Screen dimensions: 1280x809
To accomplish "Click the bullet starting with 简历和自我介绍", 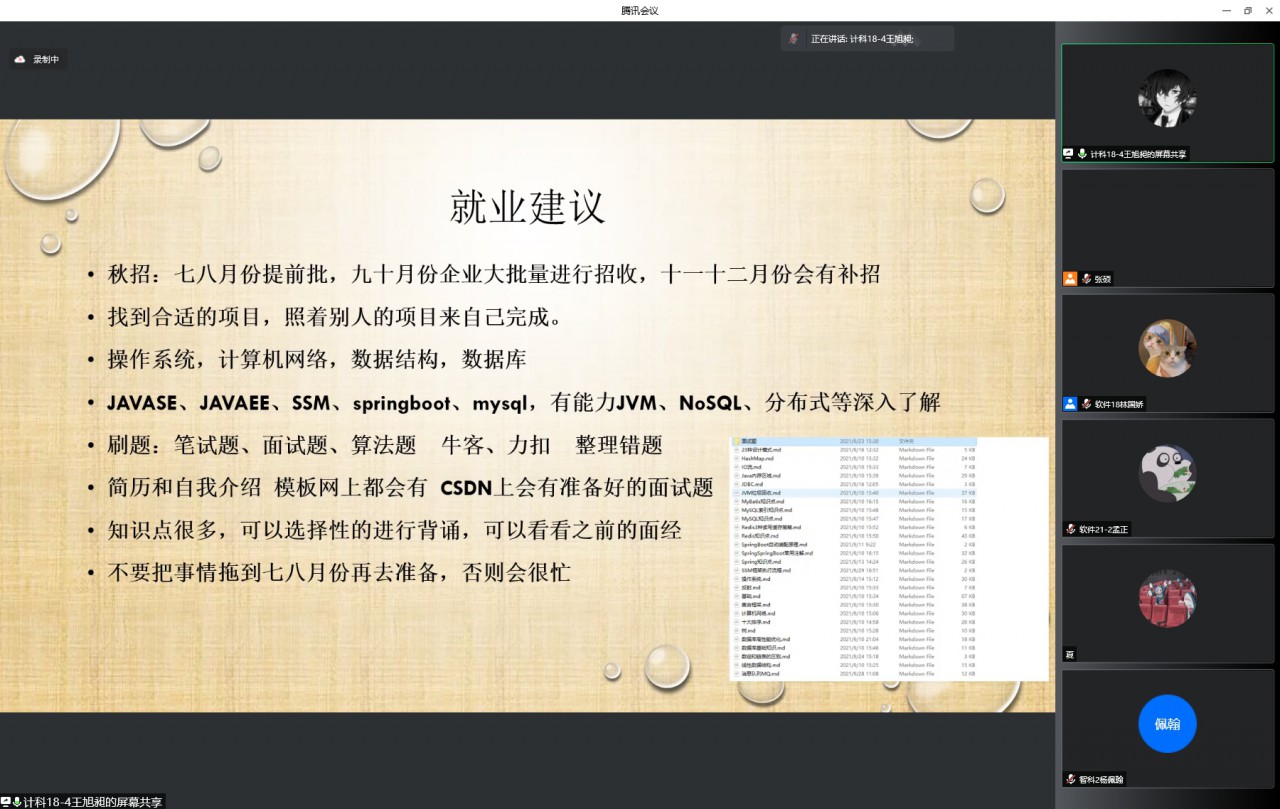I will [x=411, y=487].
